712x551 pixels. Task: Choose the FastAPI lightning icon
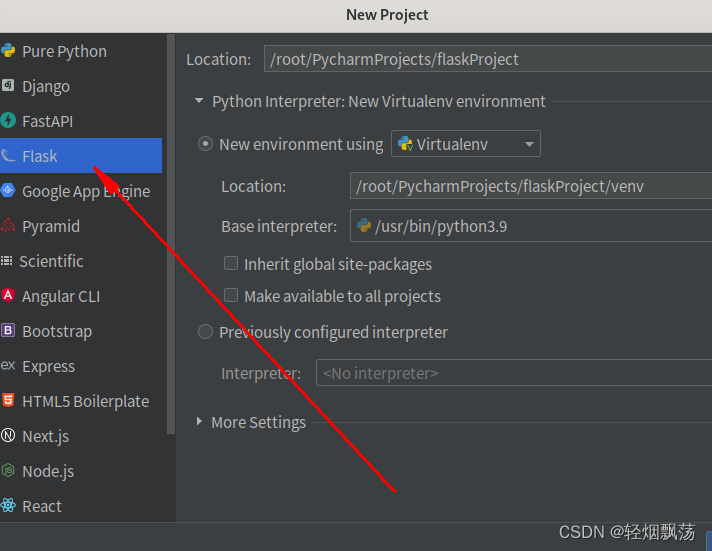point(8,120)
